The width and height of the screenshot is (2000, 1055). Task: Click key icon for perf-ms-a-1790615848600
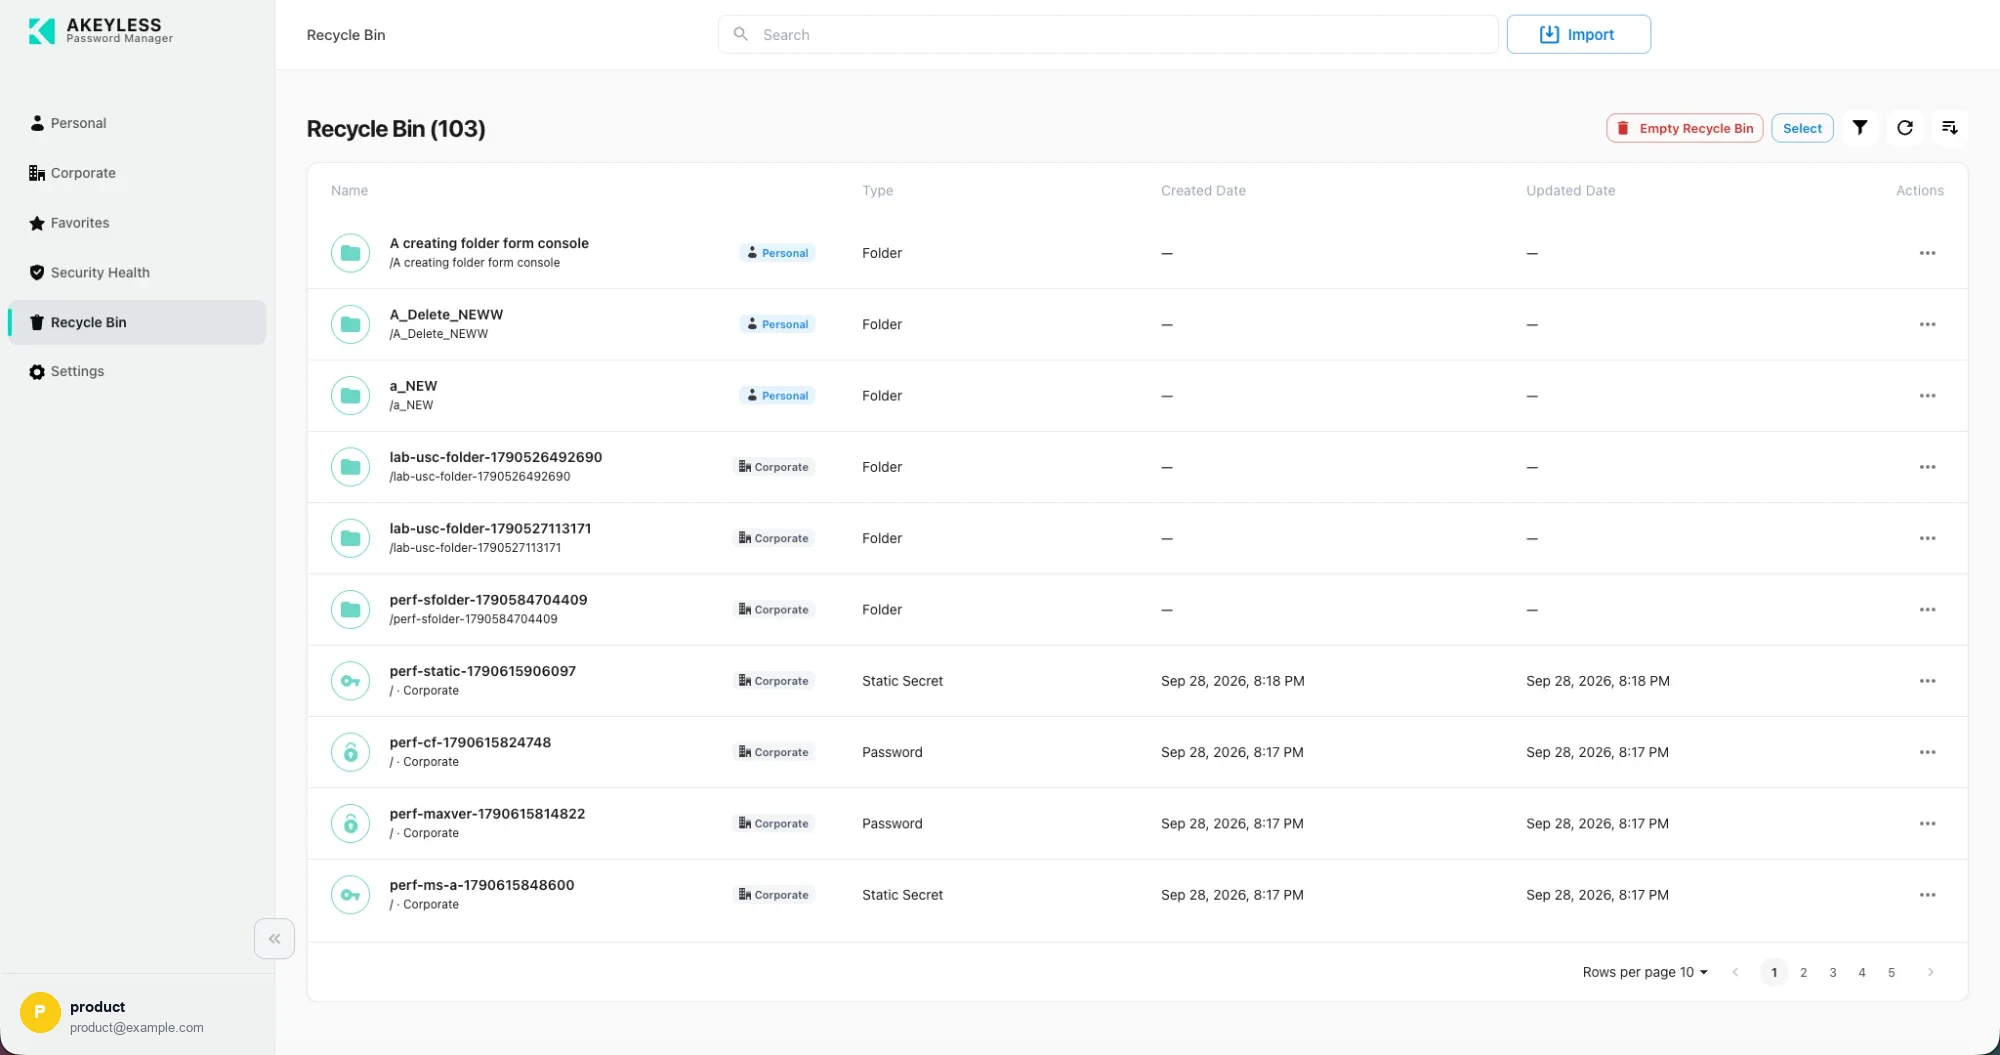click(350, 895)
